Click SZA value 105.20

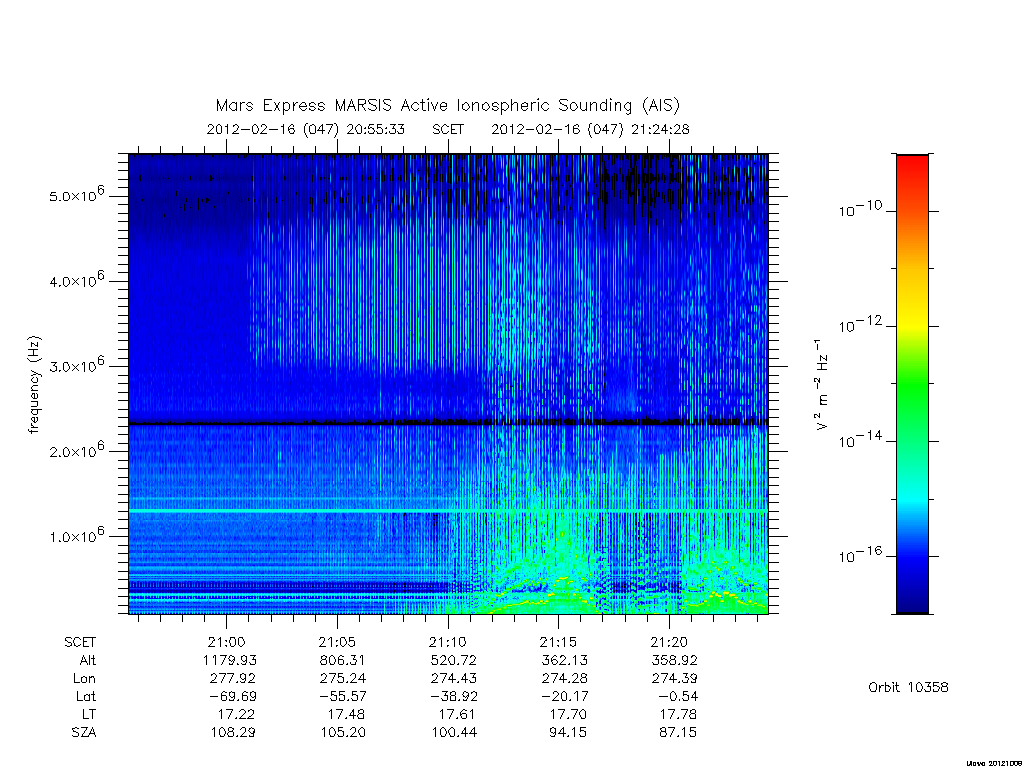click(x=342, y=733)
